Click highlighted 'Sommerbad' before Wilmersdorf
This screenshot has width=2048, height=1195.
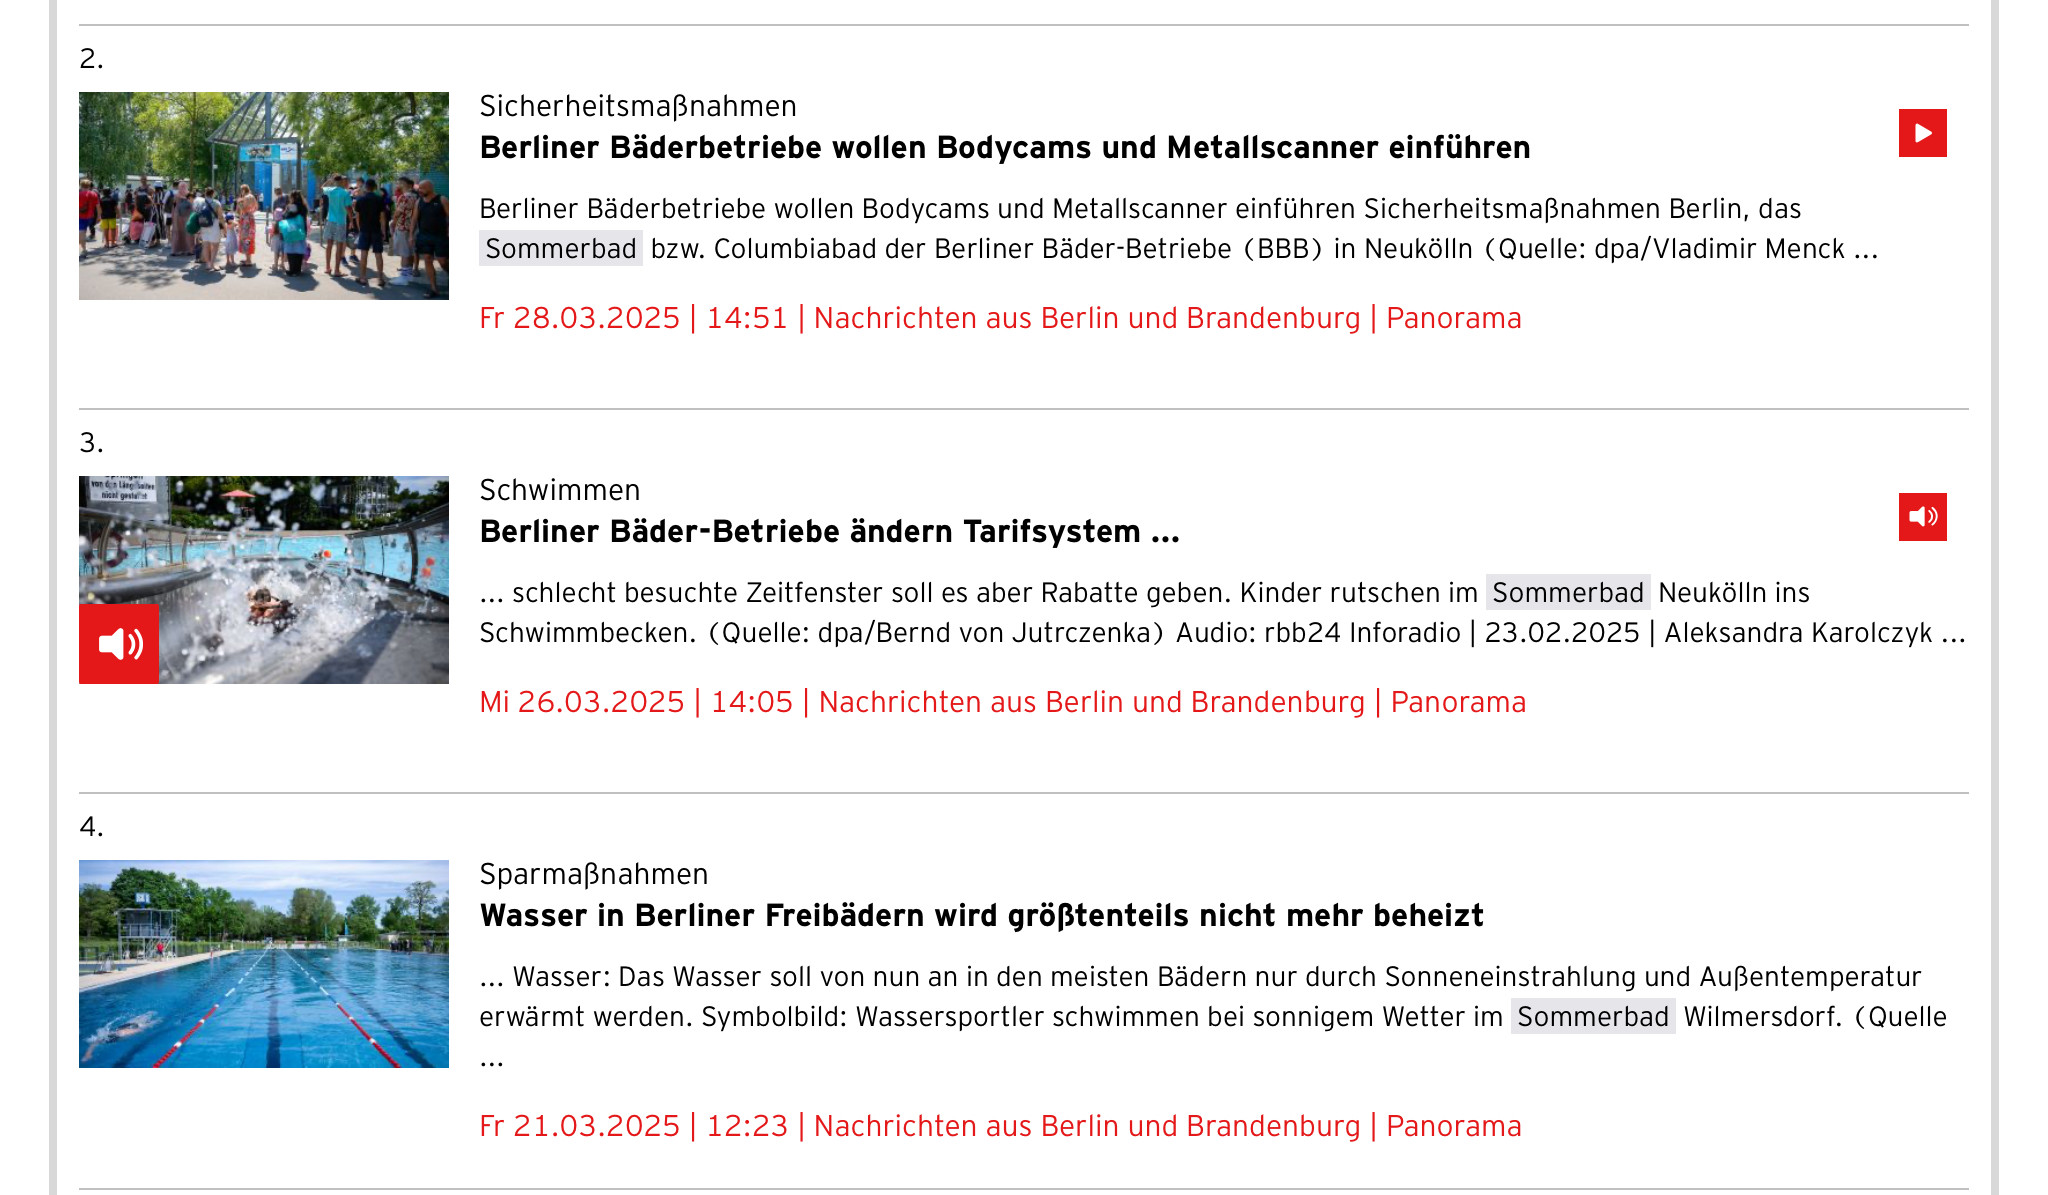coord(1592,1017)
